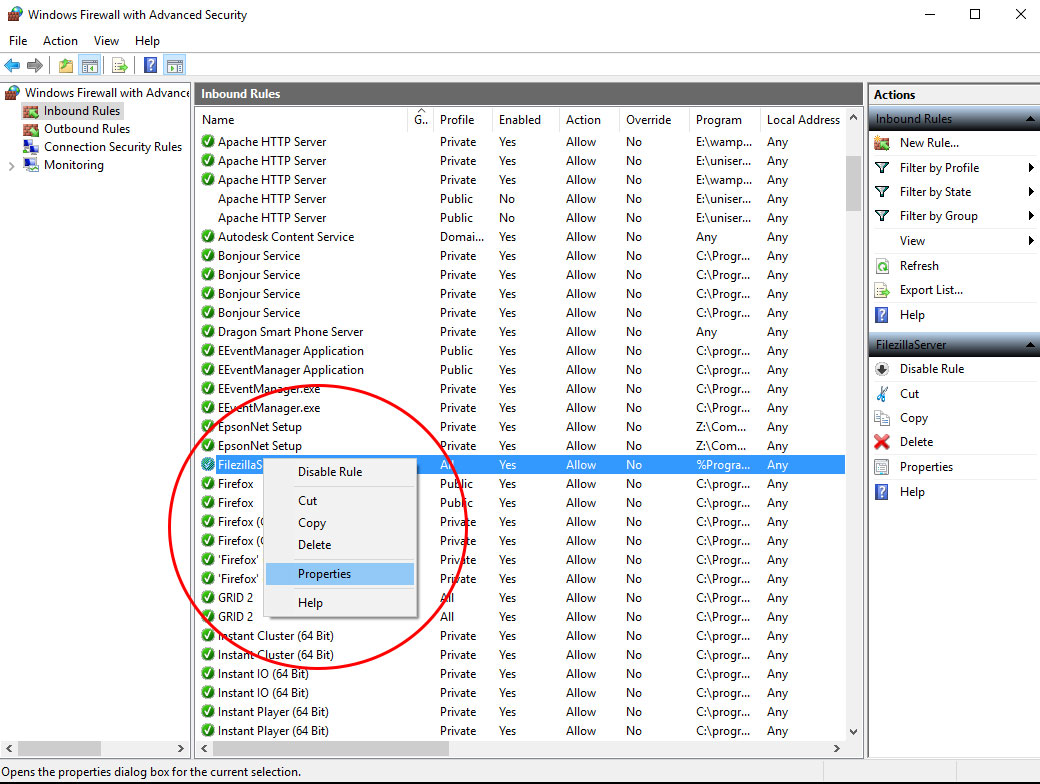The image size is (1040, 784).
Task: Click the Monitoring tree icon
Action: 31,164
